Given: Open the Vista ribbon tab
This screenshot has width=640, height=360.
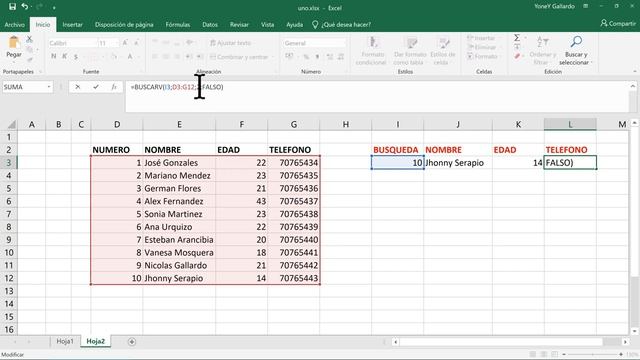Looking at the screenshot, I should tap(267, 24).
